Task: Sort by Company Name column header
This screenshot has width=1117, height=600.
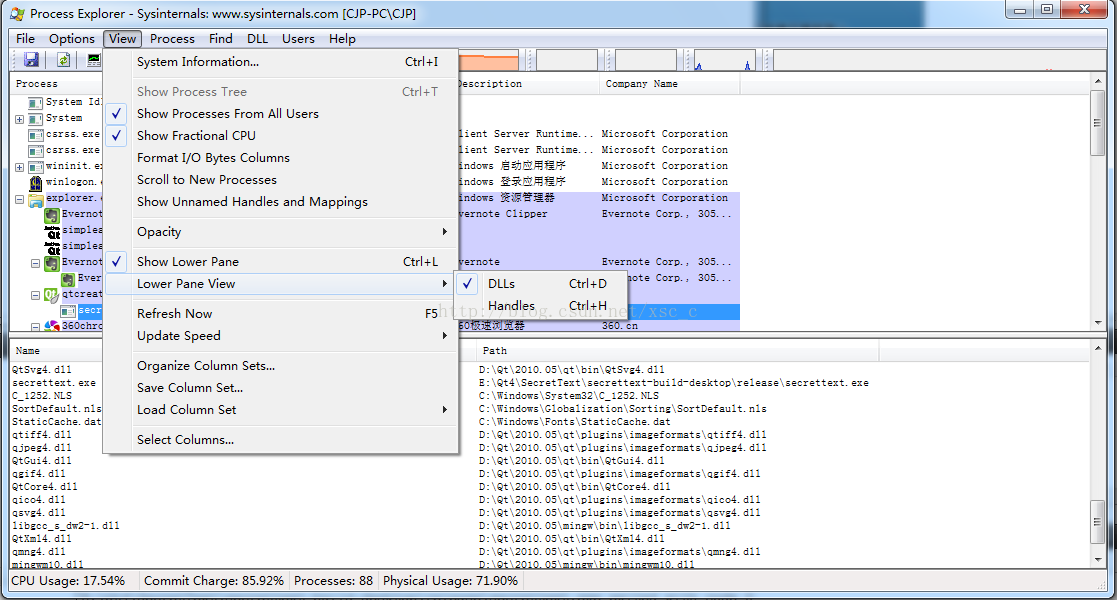Action: tap(670, 84)
